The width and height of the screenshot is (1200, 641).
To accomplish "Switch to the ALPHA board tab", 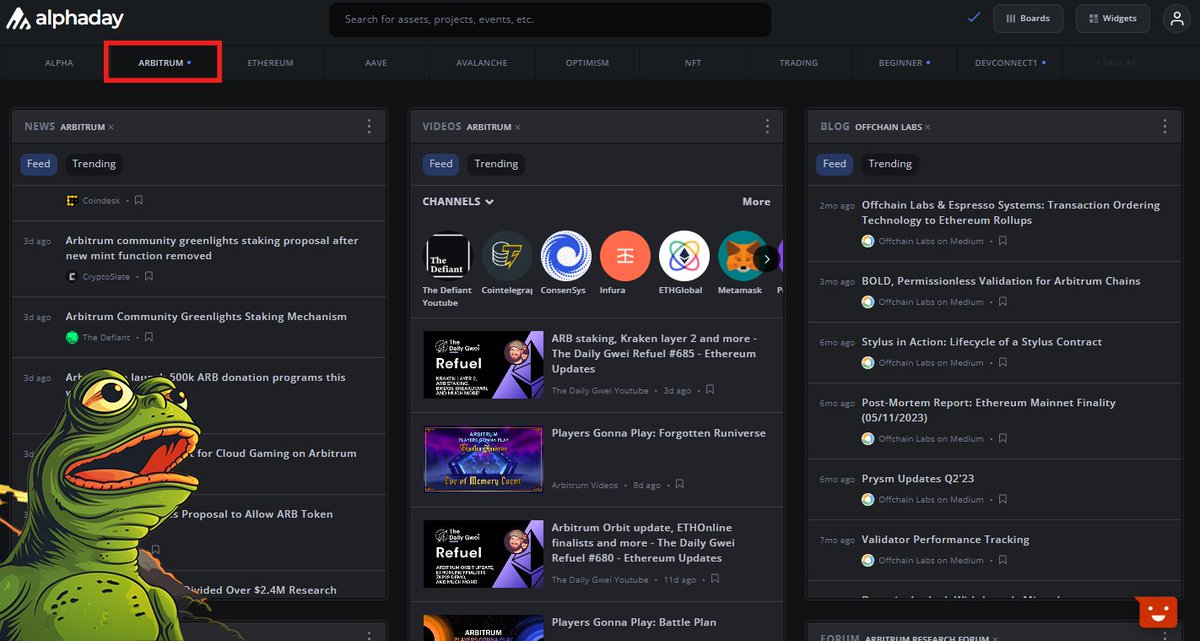I will point(59,63).
